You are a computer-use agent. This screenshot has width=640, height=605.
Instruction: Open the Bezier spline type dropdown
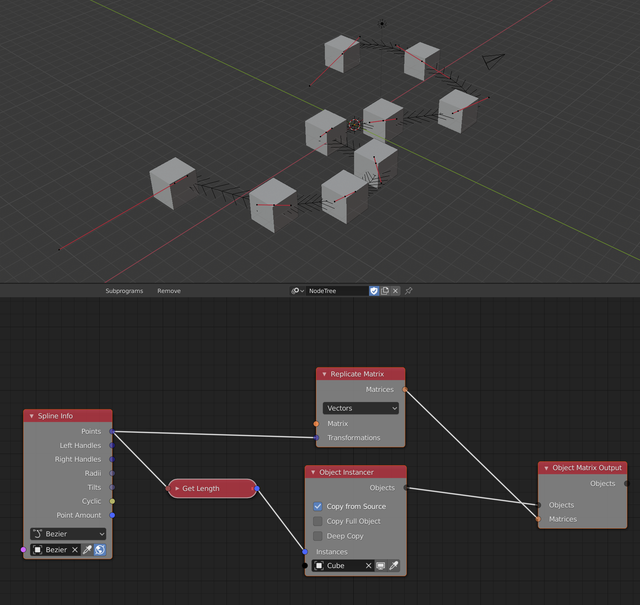coord(68,534)
